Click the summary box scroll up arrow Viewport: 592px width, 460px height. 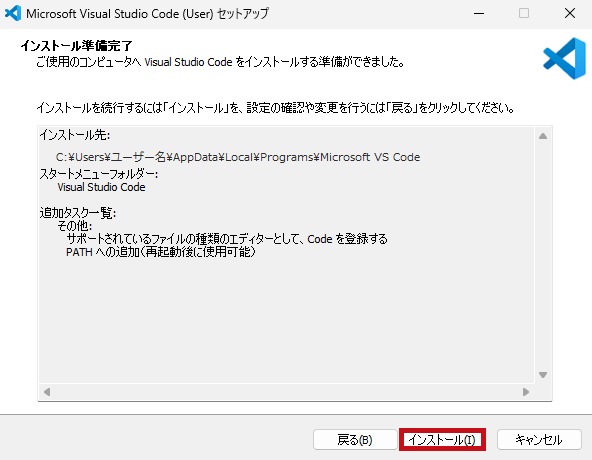tap(543, 136)
